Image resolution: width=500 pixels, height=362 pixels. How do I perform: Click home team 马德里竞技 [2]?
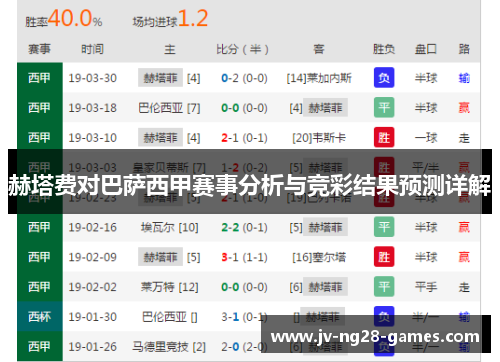(x=169, y=347)
